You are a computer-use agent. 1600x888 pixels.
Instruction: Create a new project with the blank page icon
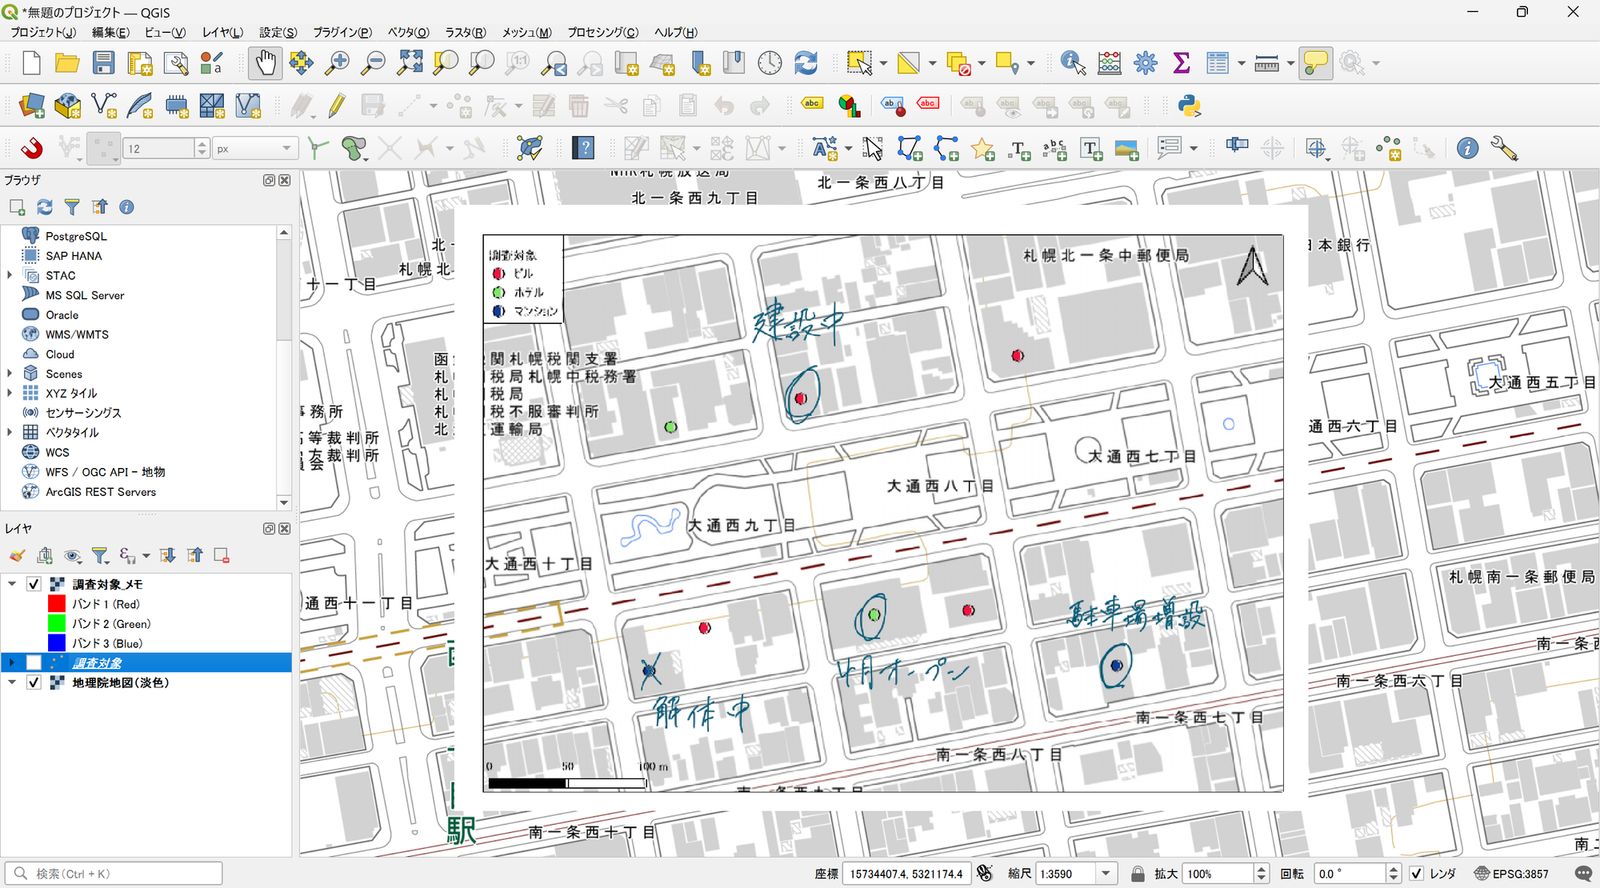click(31, 64)
